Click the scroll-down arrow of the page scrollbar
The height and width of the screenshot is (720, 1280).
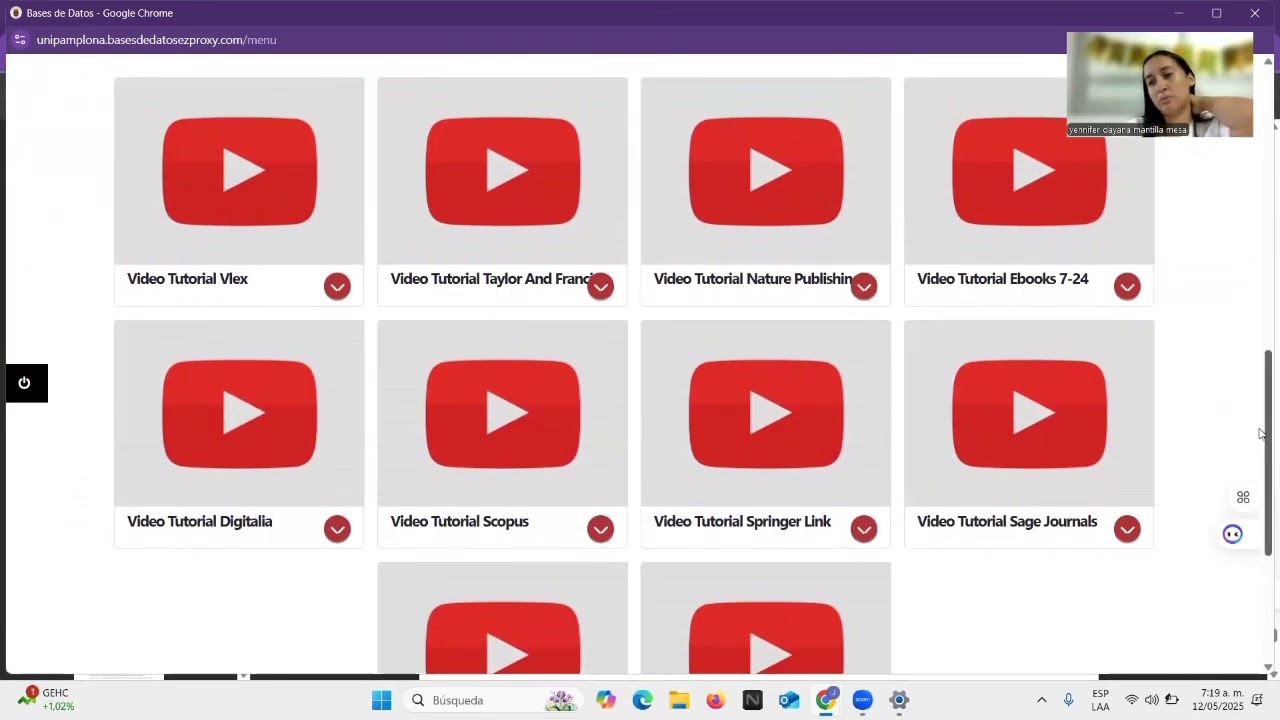click(x=1269, y=667)
